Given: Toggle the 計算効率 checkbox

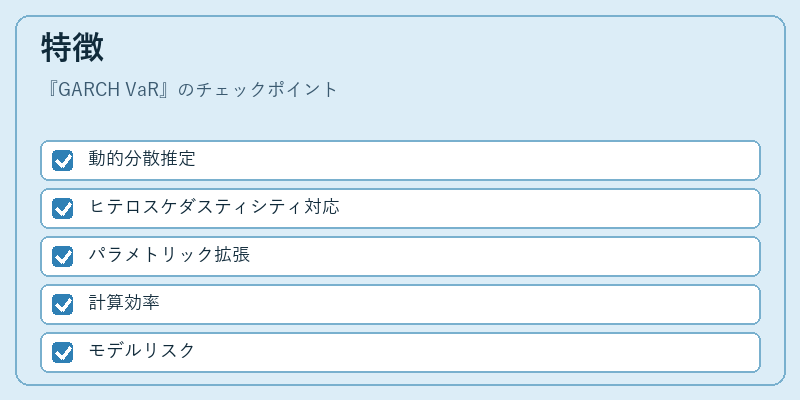Looking at the screenshot, I should [x=63, y=305].
